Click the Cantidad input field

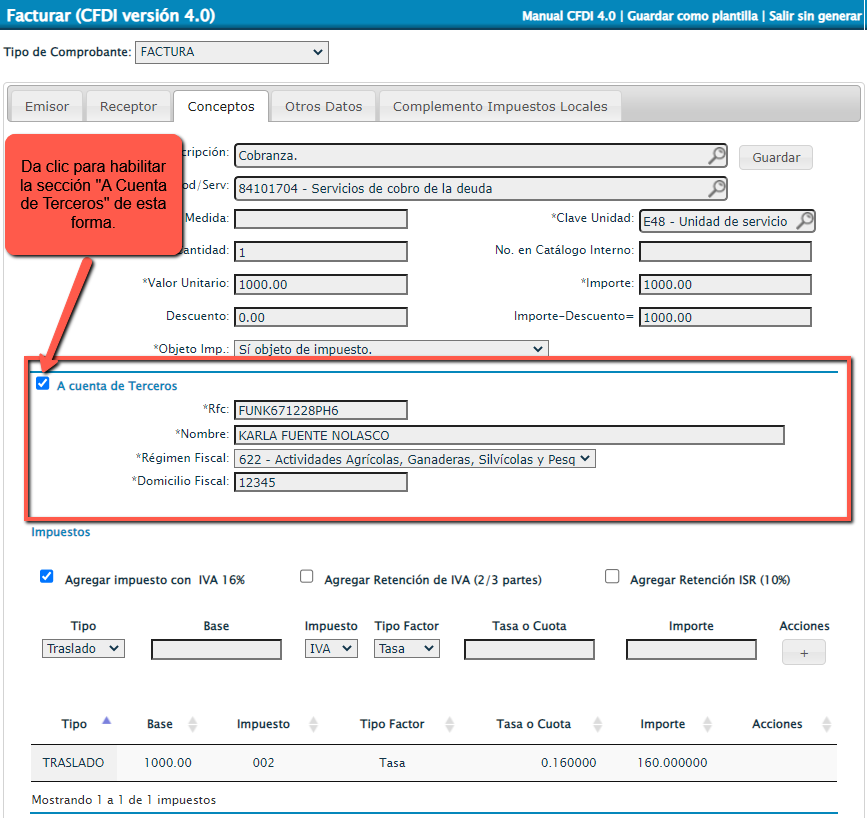click(x=321, y=252)
